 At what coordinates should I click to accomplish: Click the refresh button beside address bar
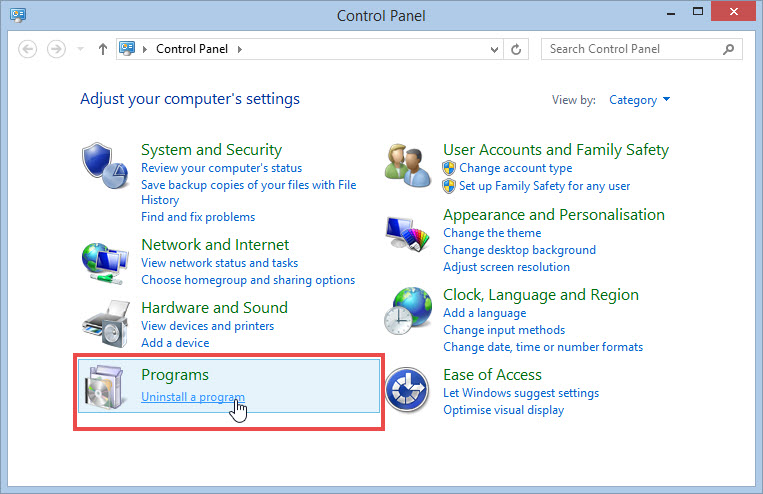(x=516, y=49)
